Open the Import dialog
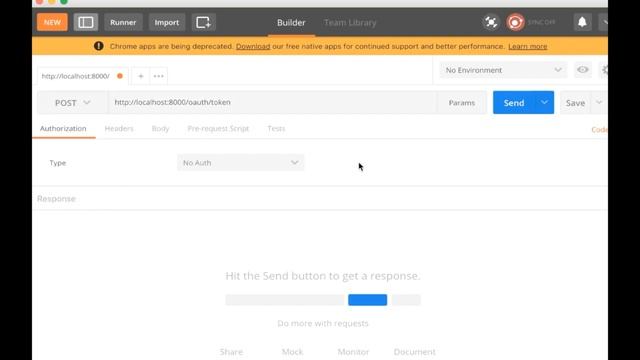Screen dimensions: 640x360 point(167,22)
